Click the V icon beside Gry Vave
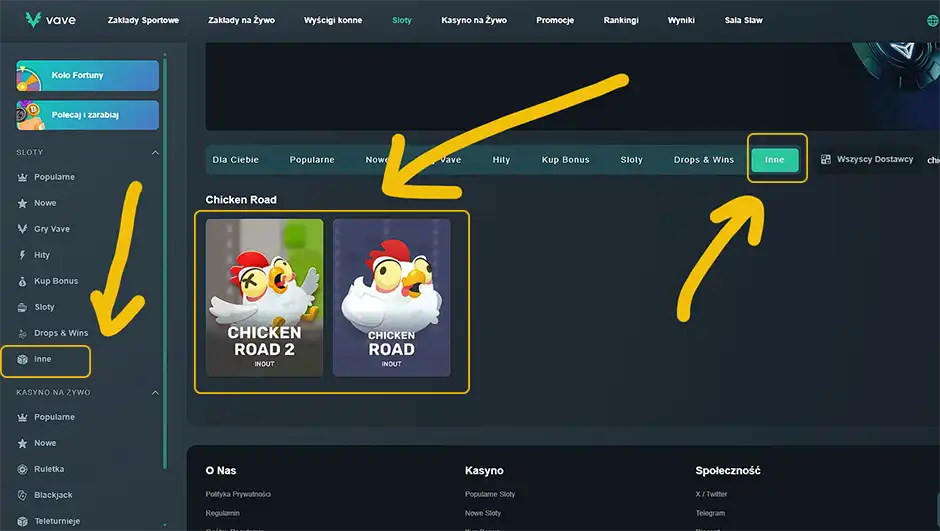This screenshot has height=531, width=940. [22, 229]
